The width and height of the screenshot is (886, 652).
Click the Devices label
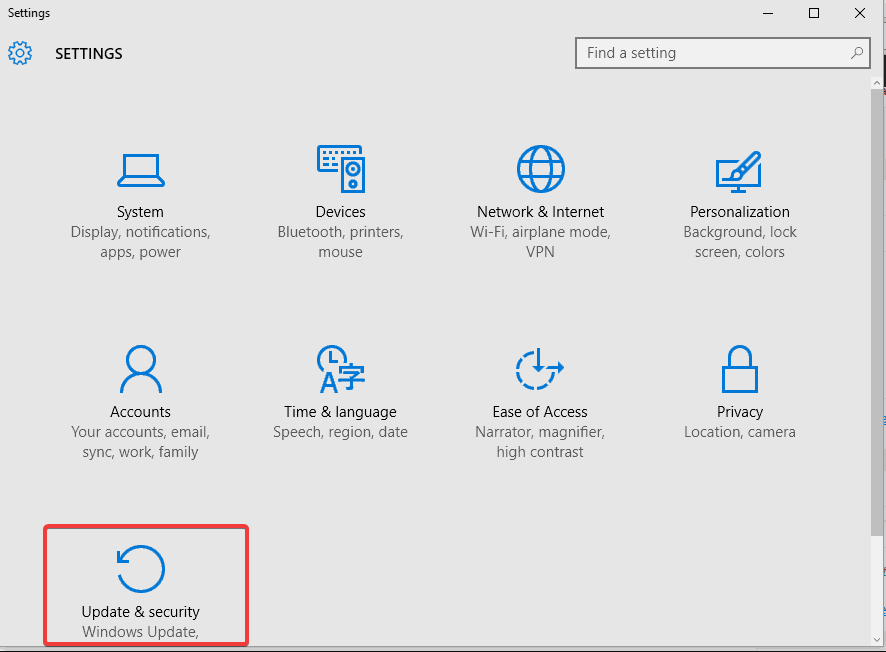pyautogui.click(x=340, y=212)
